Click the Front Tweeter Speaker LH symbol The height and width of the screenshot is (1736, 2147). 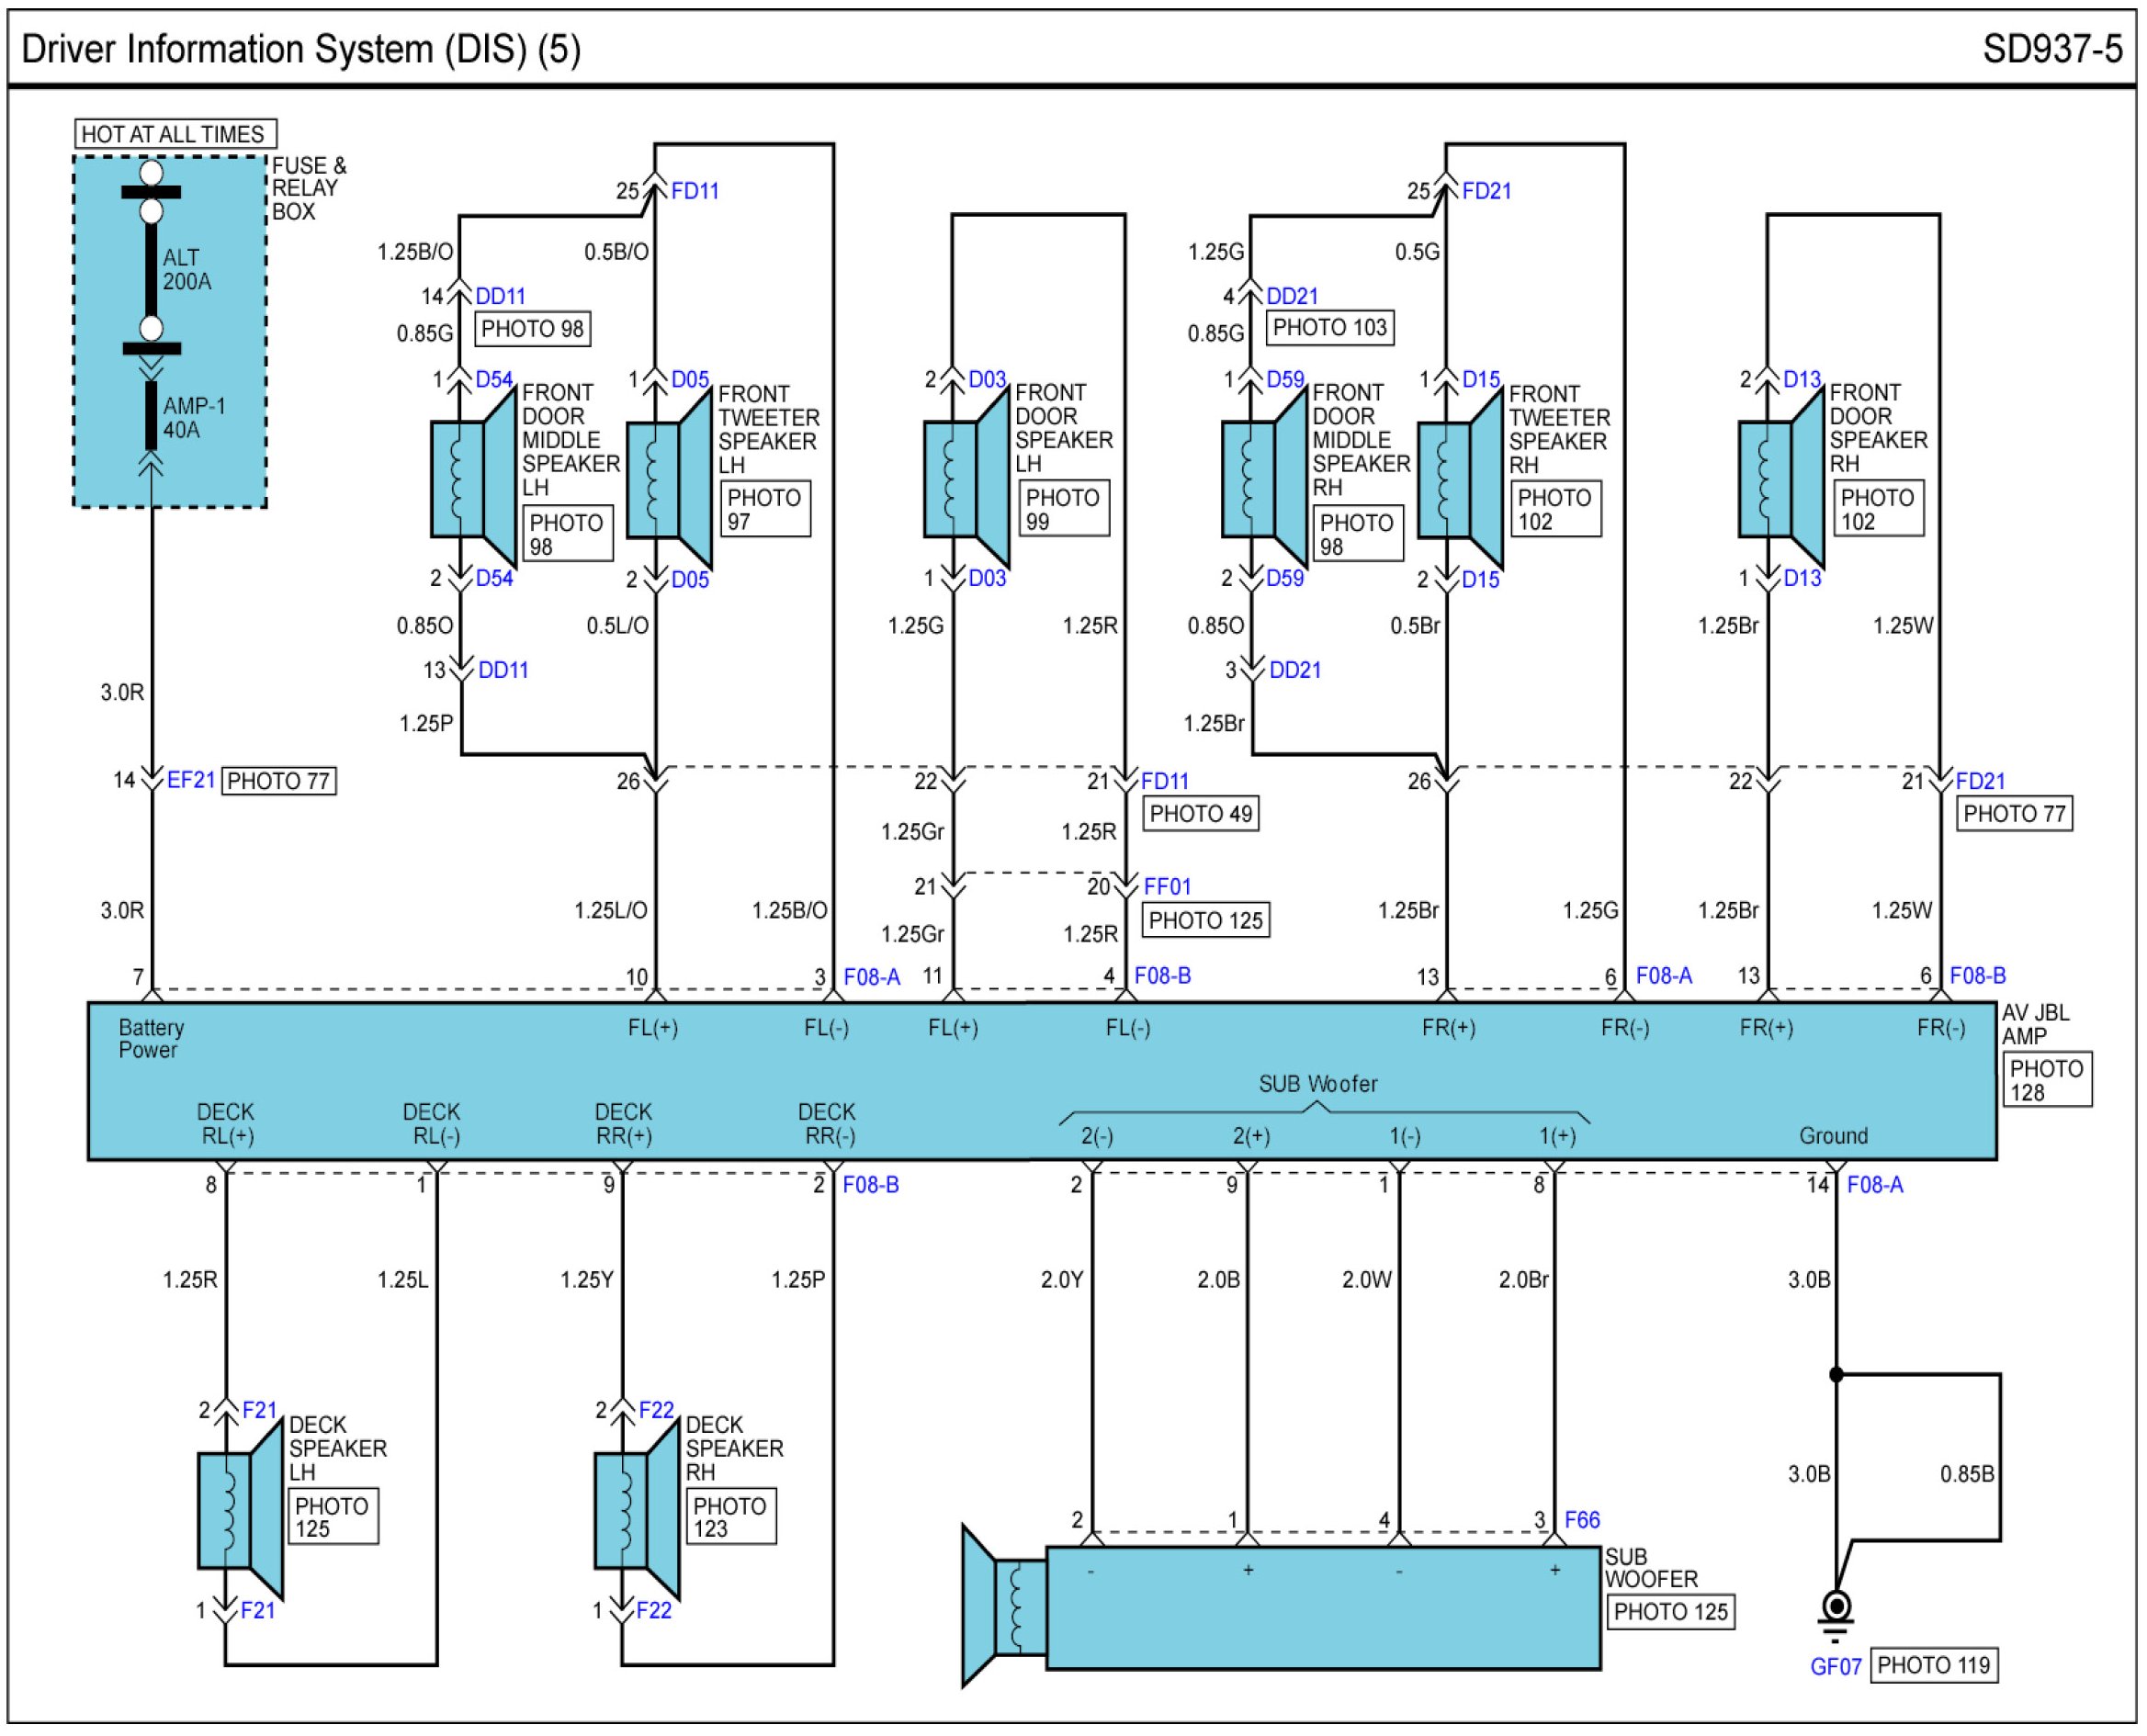(667, 480)
